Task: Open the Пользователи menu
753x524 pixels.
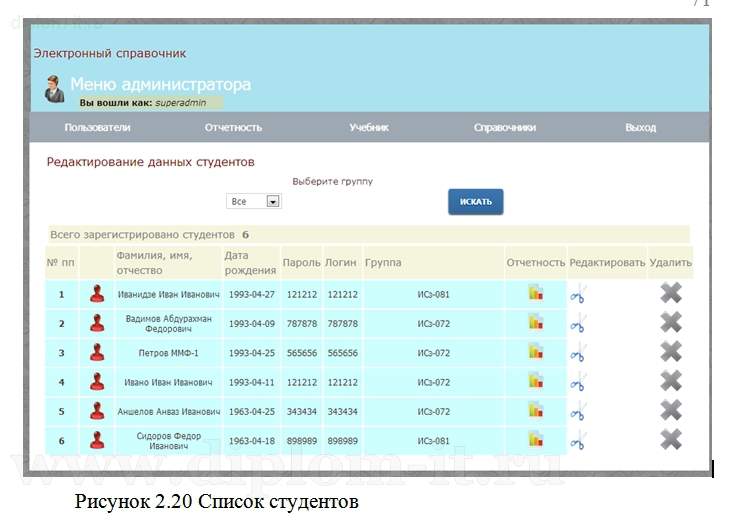Action: pyautogui.click(x=97, y=127)
